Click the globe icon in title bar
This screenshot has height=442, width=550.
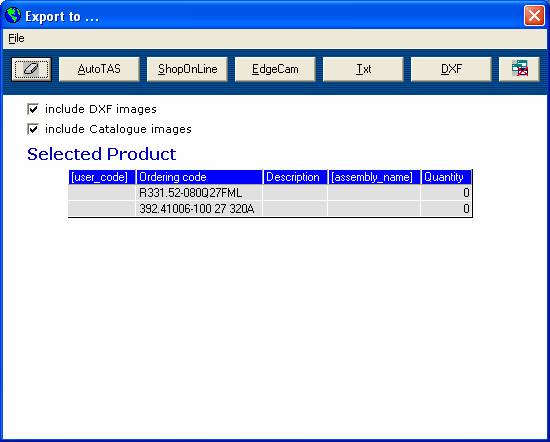13,15
